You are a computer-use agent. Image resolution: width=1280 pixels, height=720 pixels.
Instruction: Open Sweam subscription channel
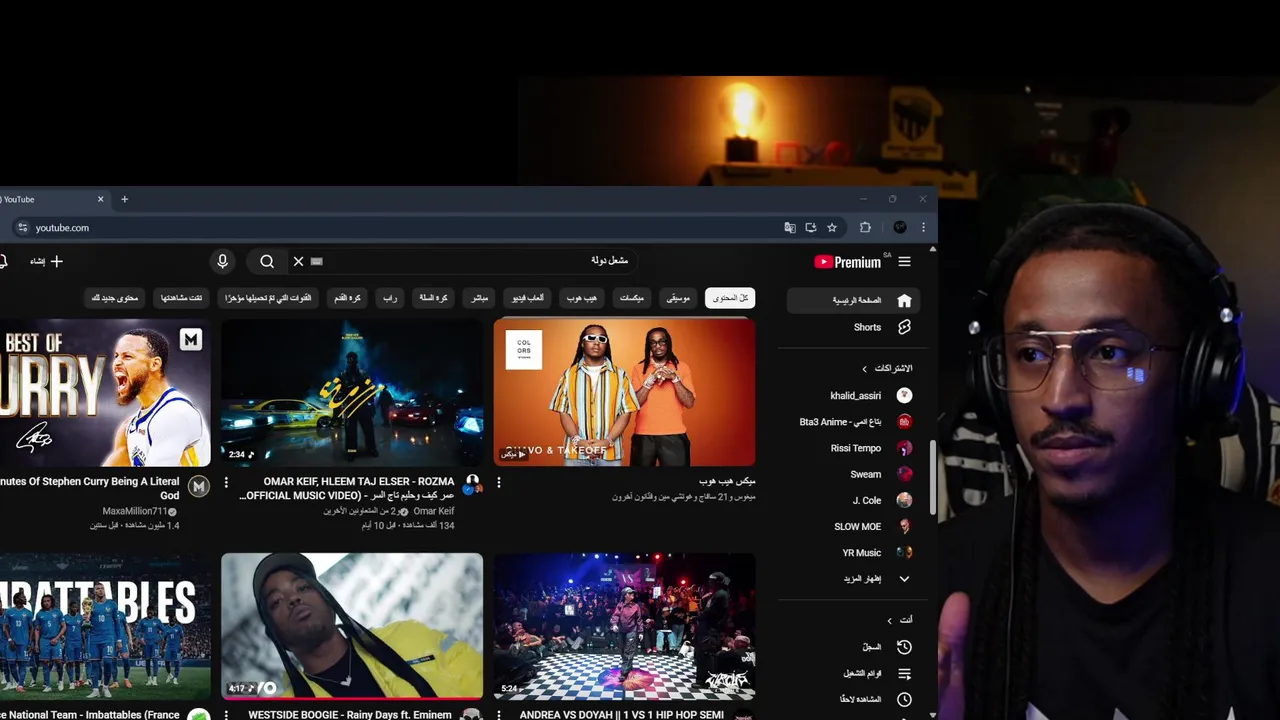[x=853, y=474]
